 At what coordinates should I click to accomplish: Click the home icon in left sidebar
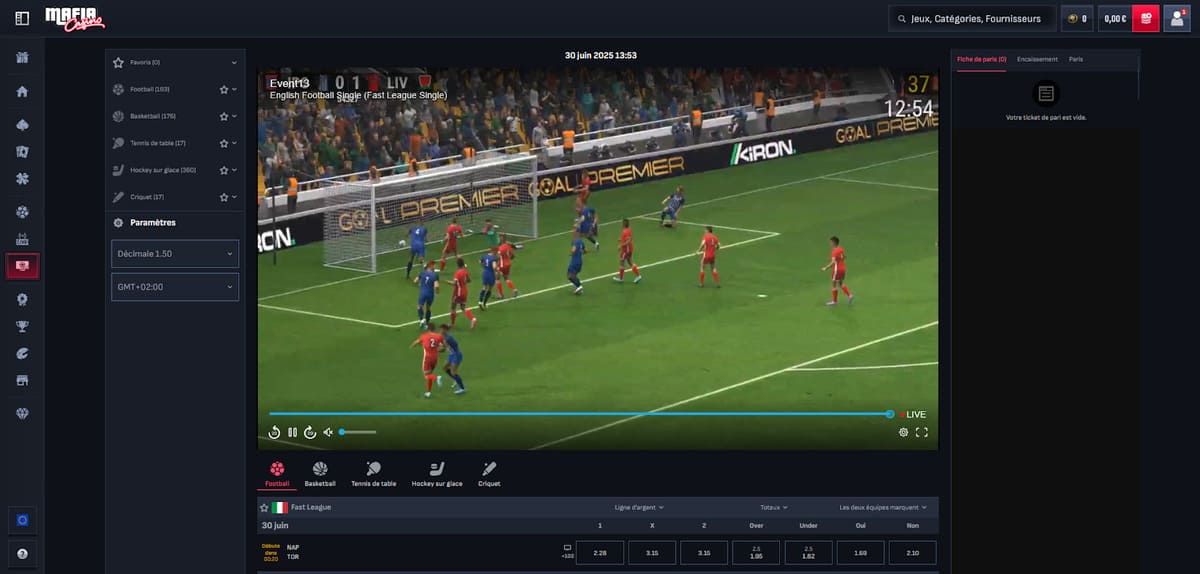[22, 92]
